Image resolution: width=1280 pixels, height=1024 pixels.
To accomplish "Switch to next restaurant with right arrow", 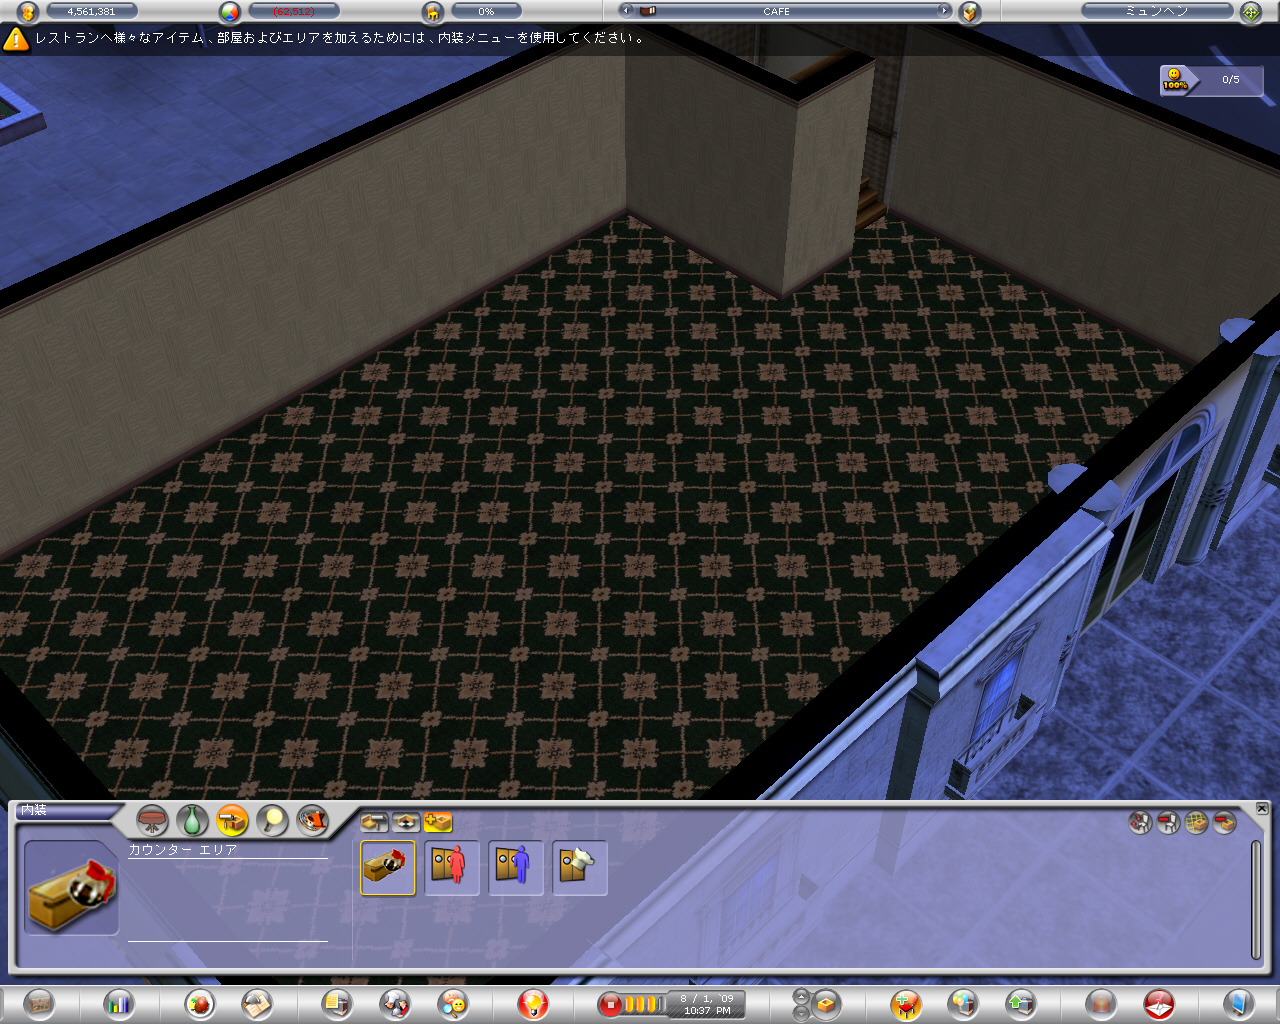I will 943,11.
